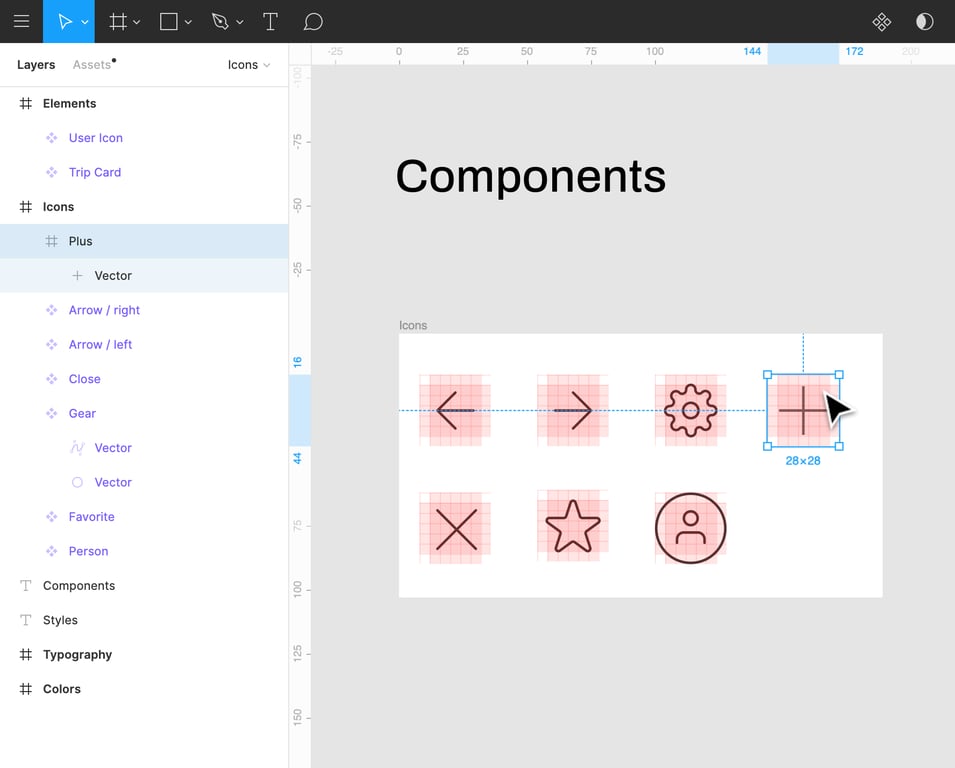
Task: Toggle the mask contrast icon
Action: pos(924,21)
